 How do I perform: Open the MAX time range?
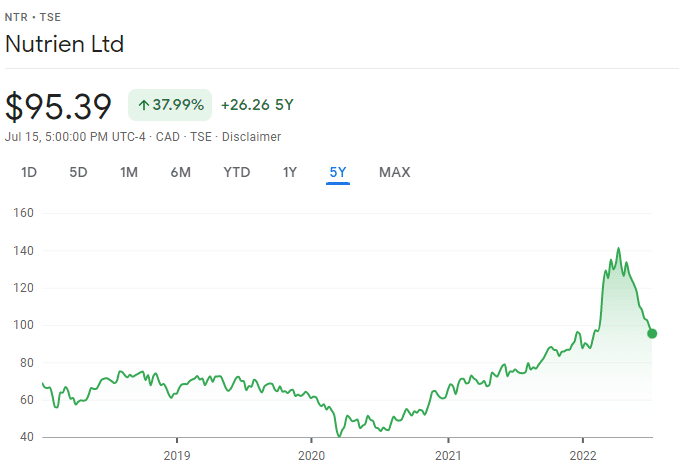[394, 172]
